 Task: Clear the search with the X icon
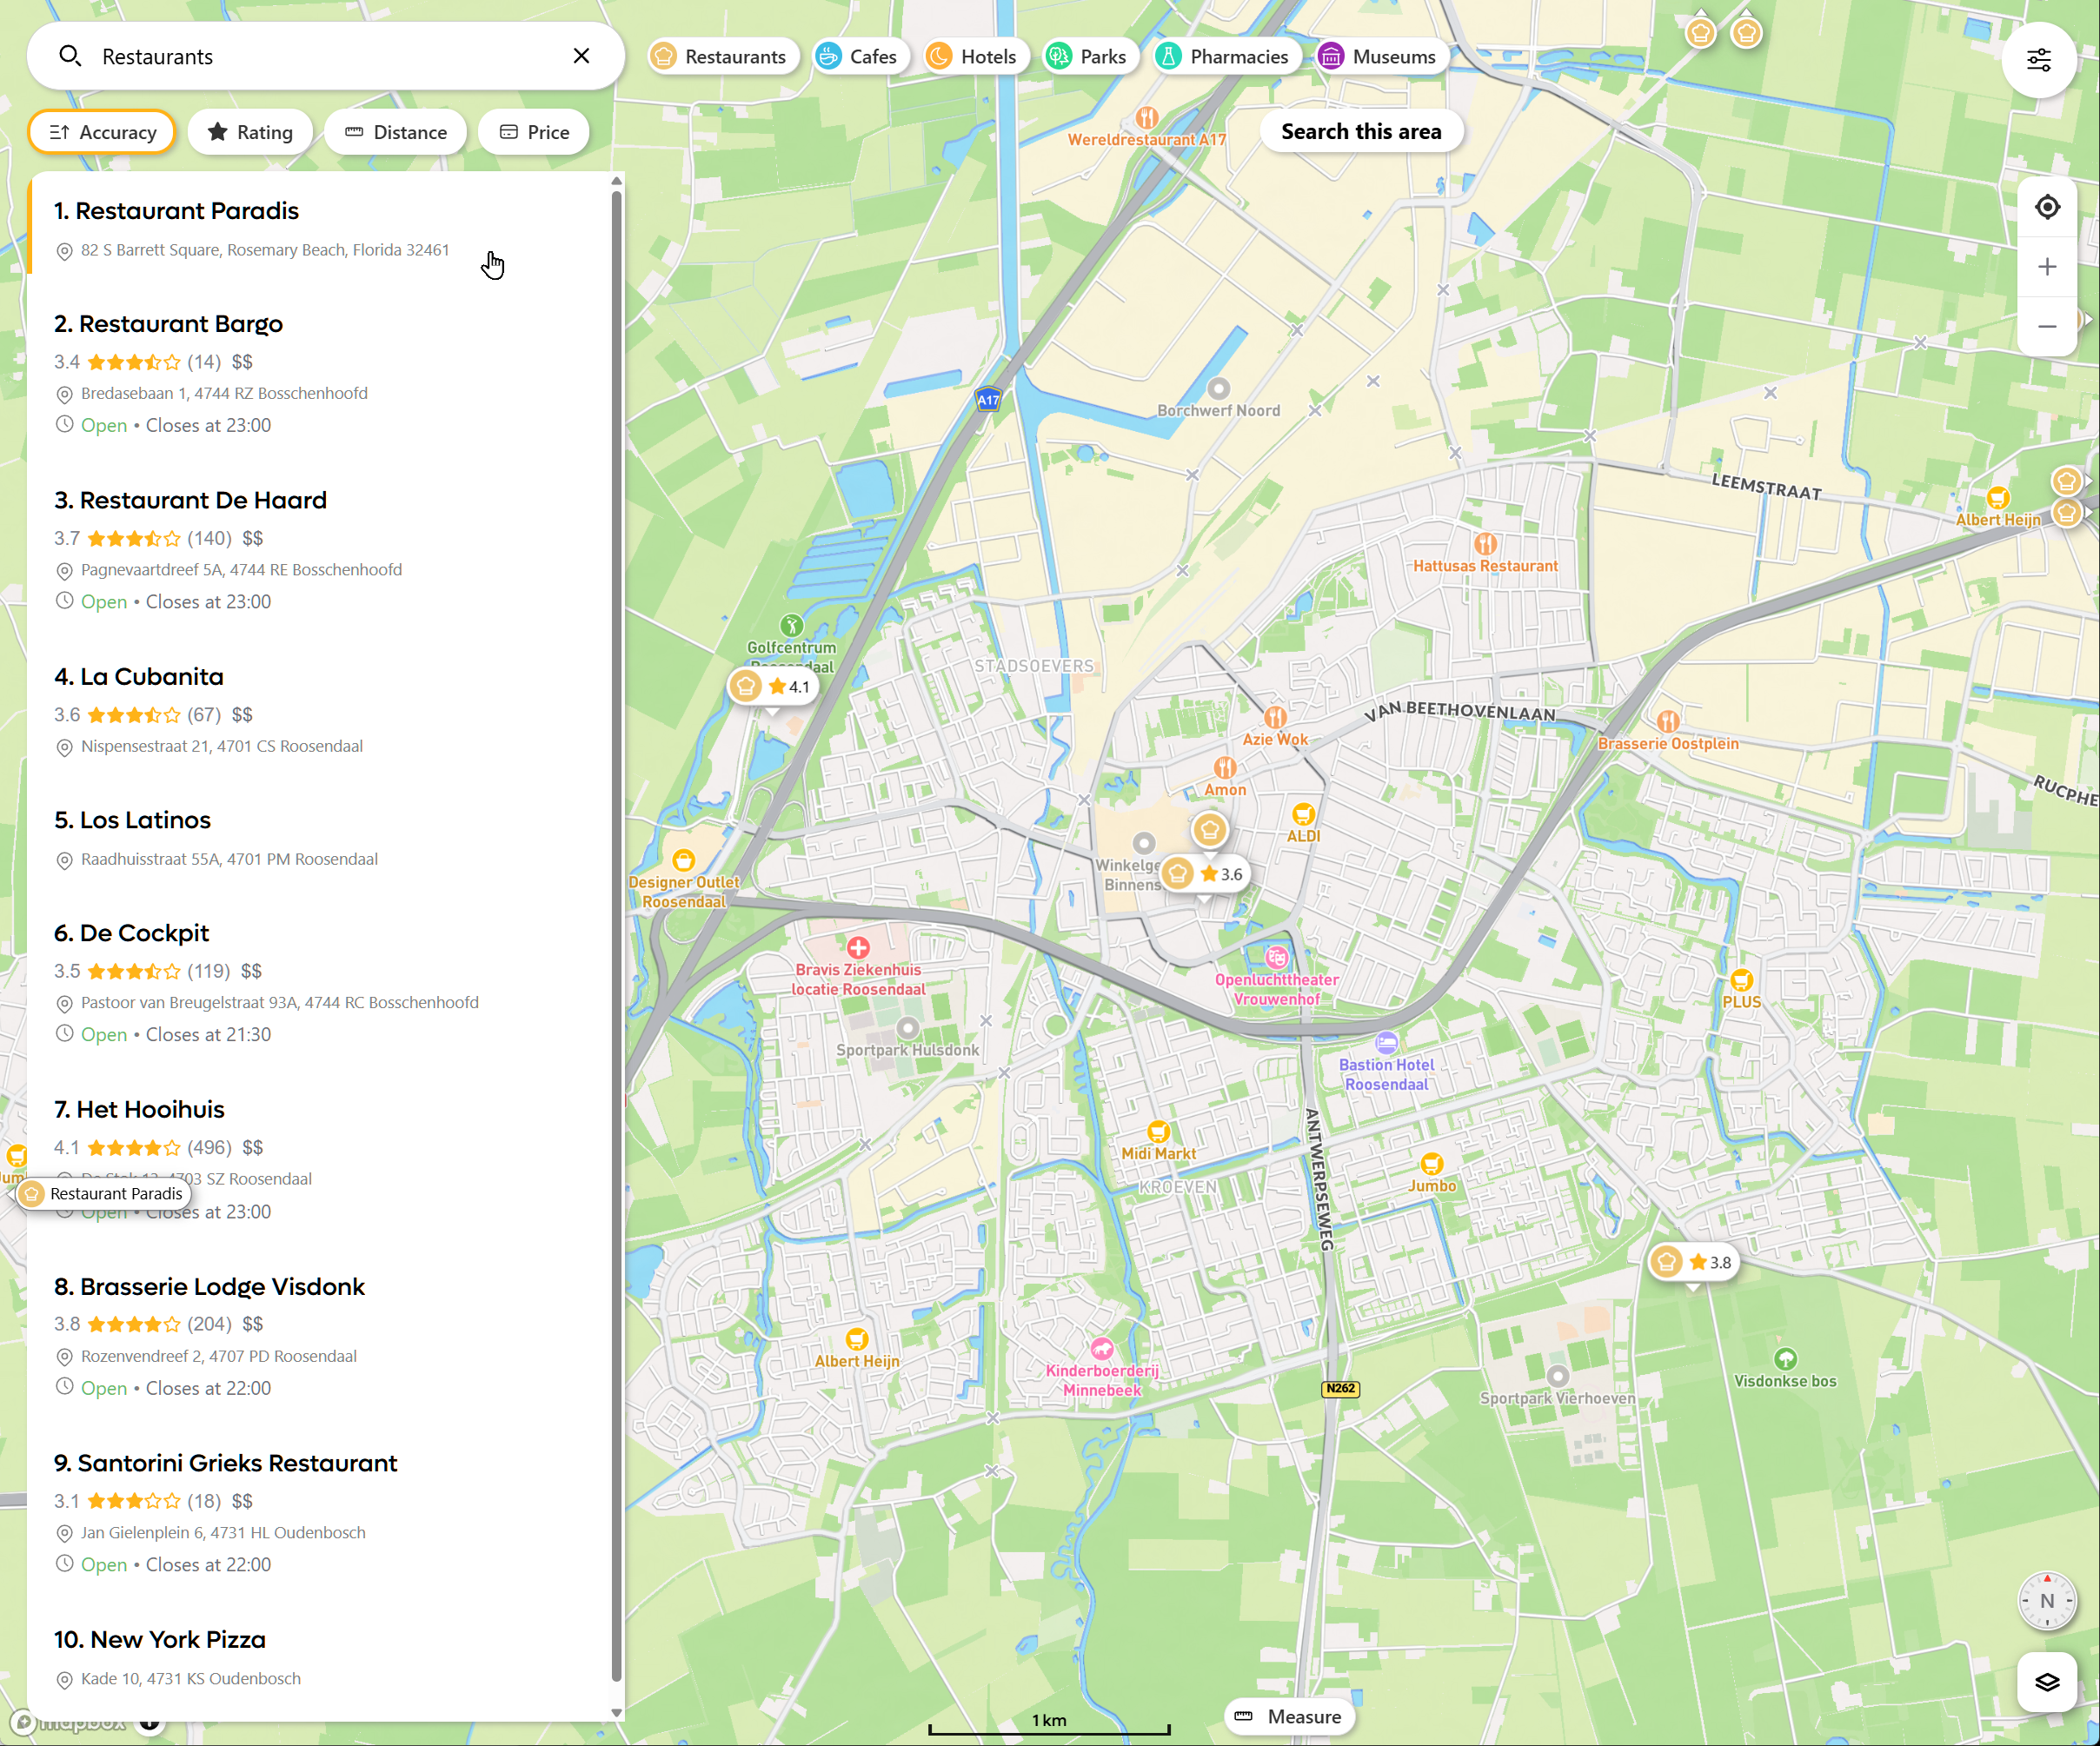pyautogui.click(x=581, y=56)
